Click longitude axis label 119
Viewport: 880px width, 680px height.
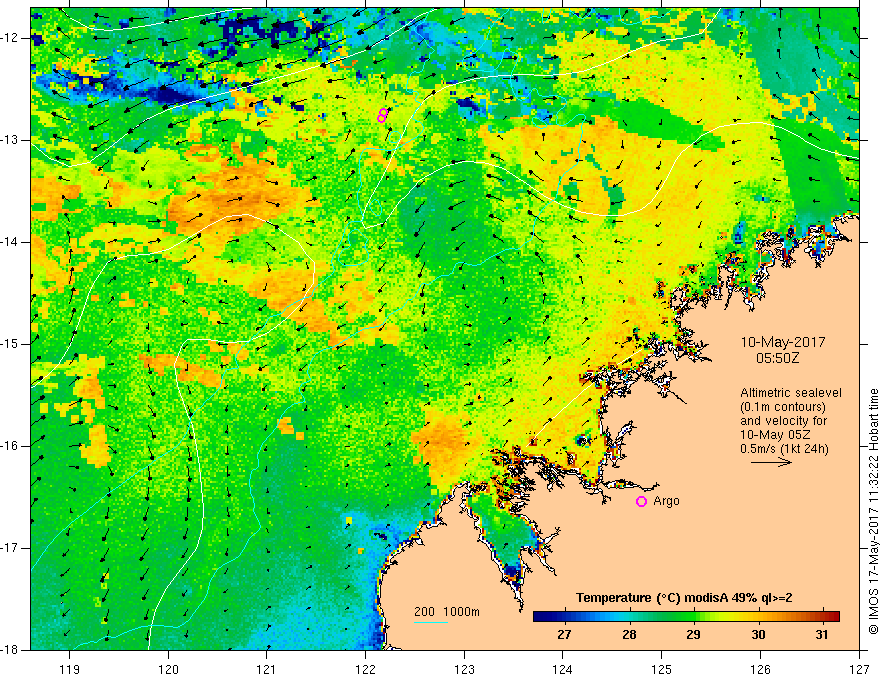(70, 669)
